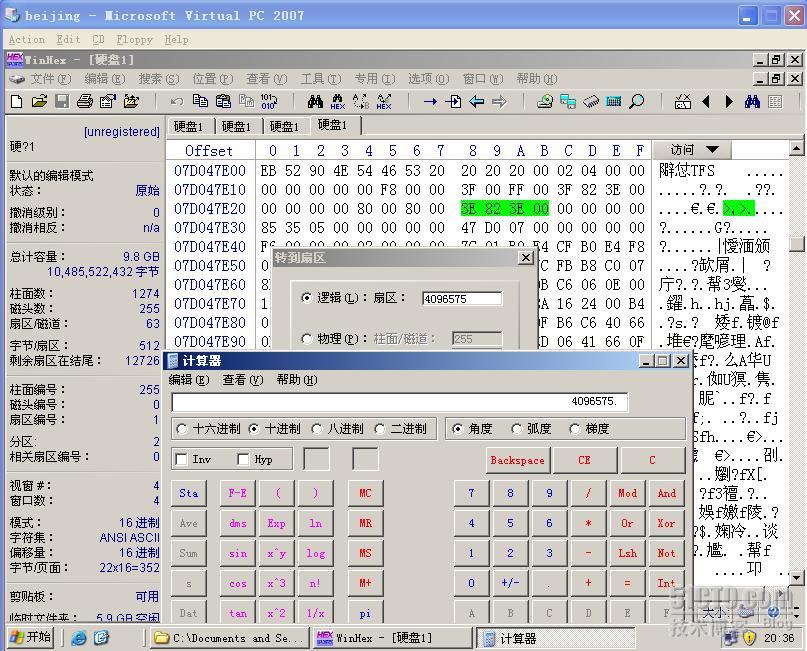807x651 pixels.
Task: Launch calculator from WinHex toolbar icon
Action: [613, 101]
